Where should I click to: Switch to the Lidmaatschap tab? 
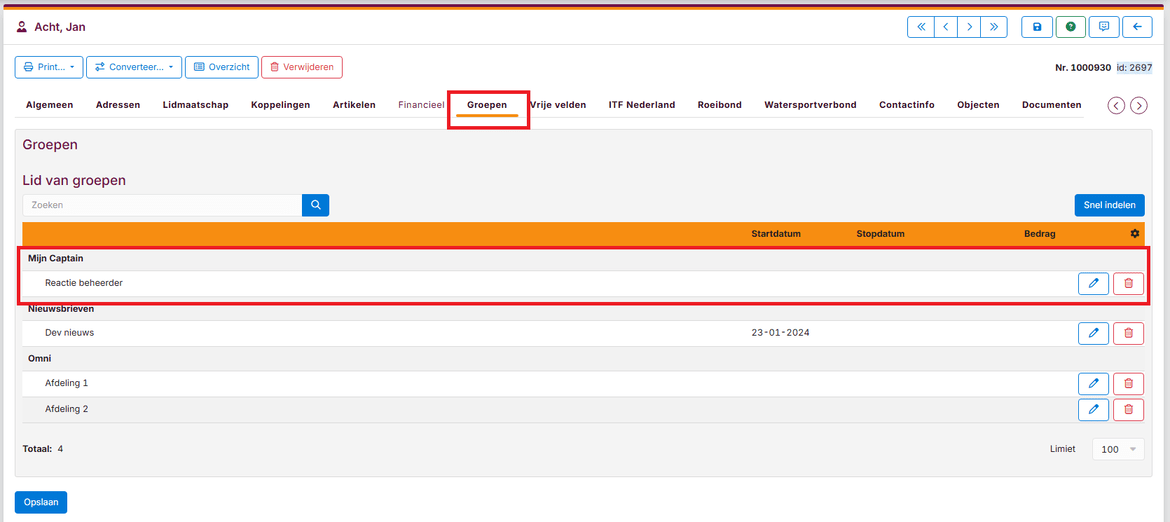tap(195, 105)
